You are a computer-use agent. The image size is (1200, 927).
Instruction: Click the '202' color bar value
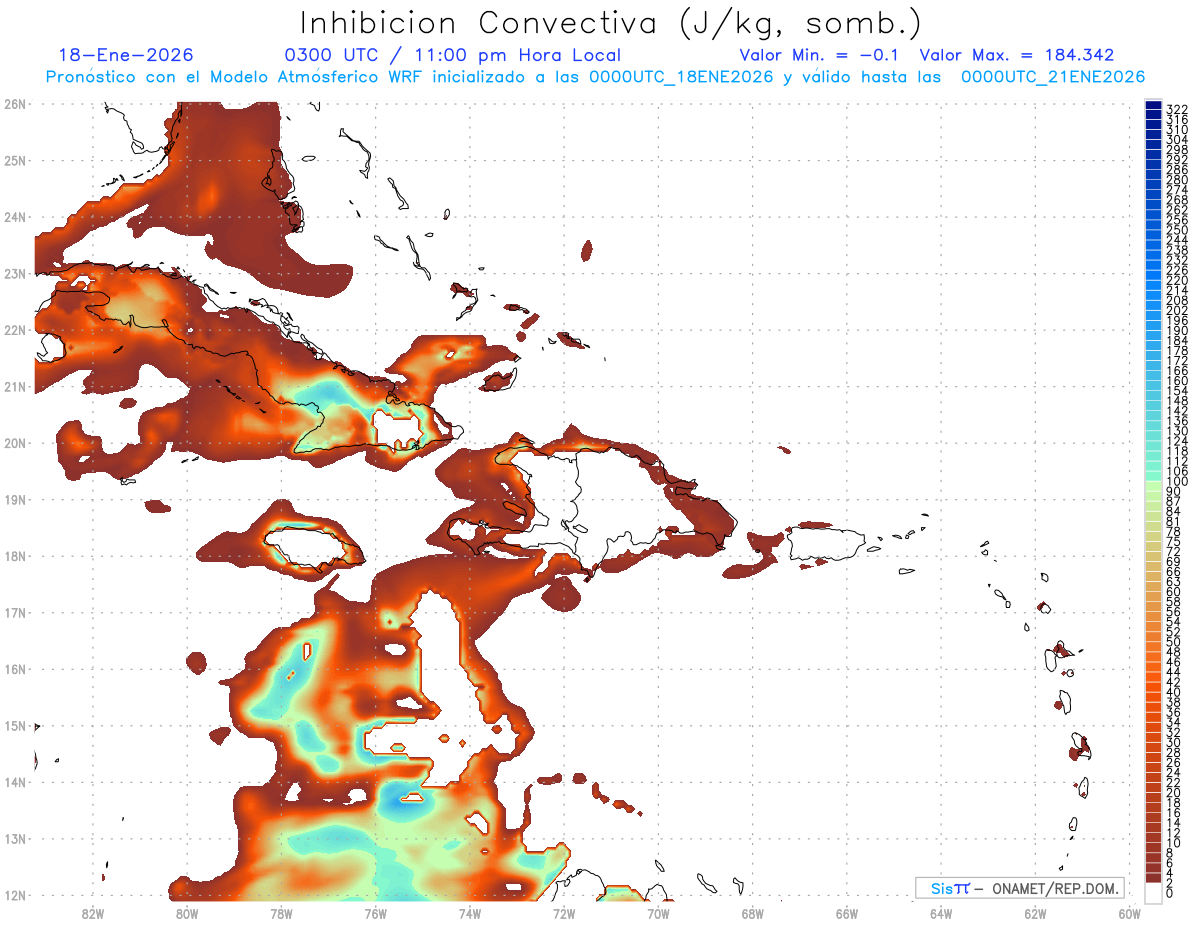pyautogui.click(x=1177, y=310)
